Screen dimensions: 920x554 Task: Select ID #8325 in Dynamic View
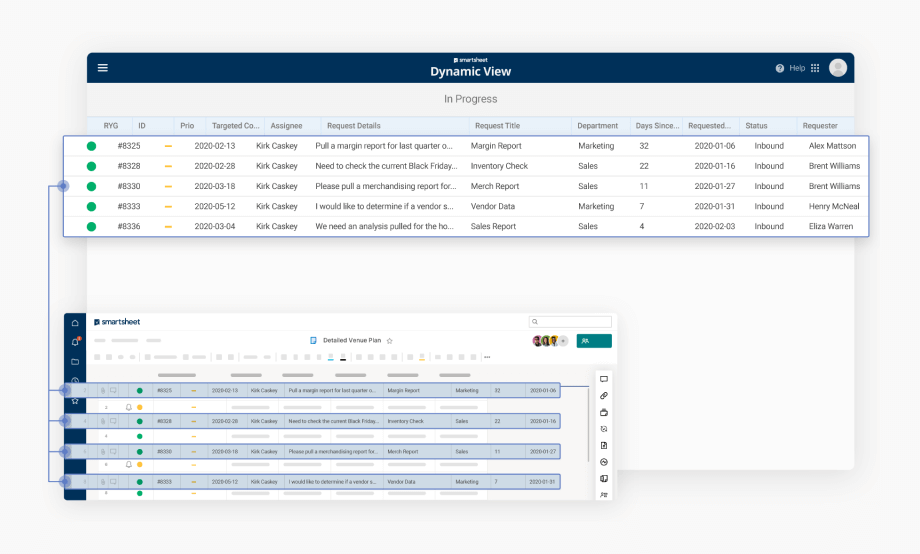click(129, 146)
